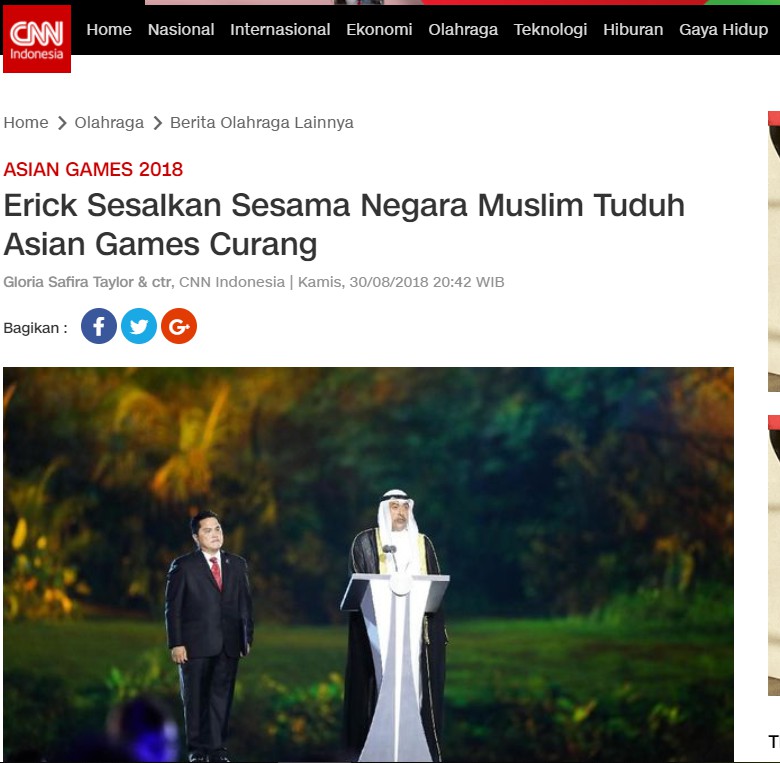
Task: Click Home in the breadcrumb
Action: 26,122
